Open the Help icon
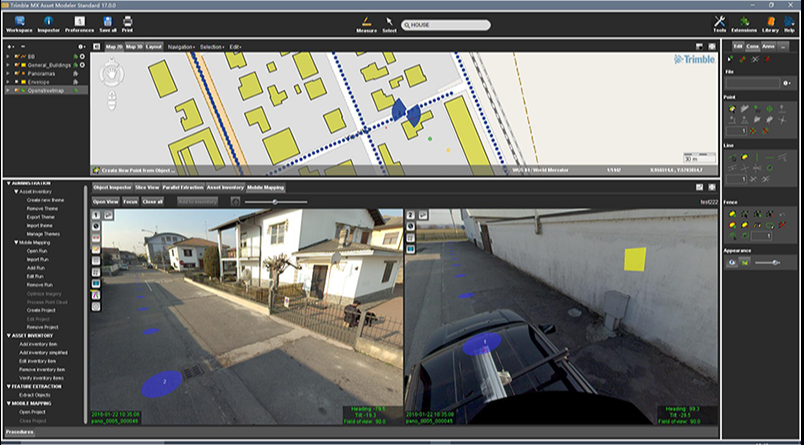The image size is (804, 445). [789, 24]
